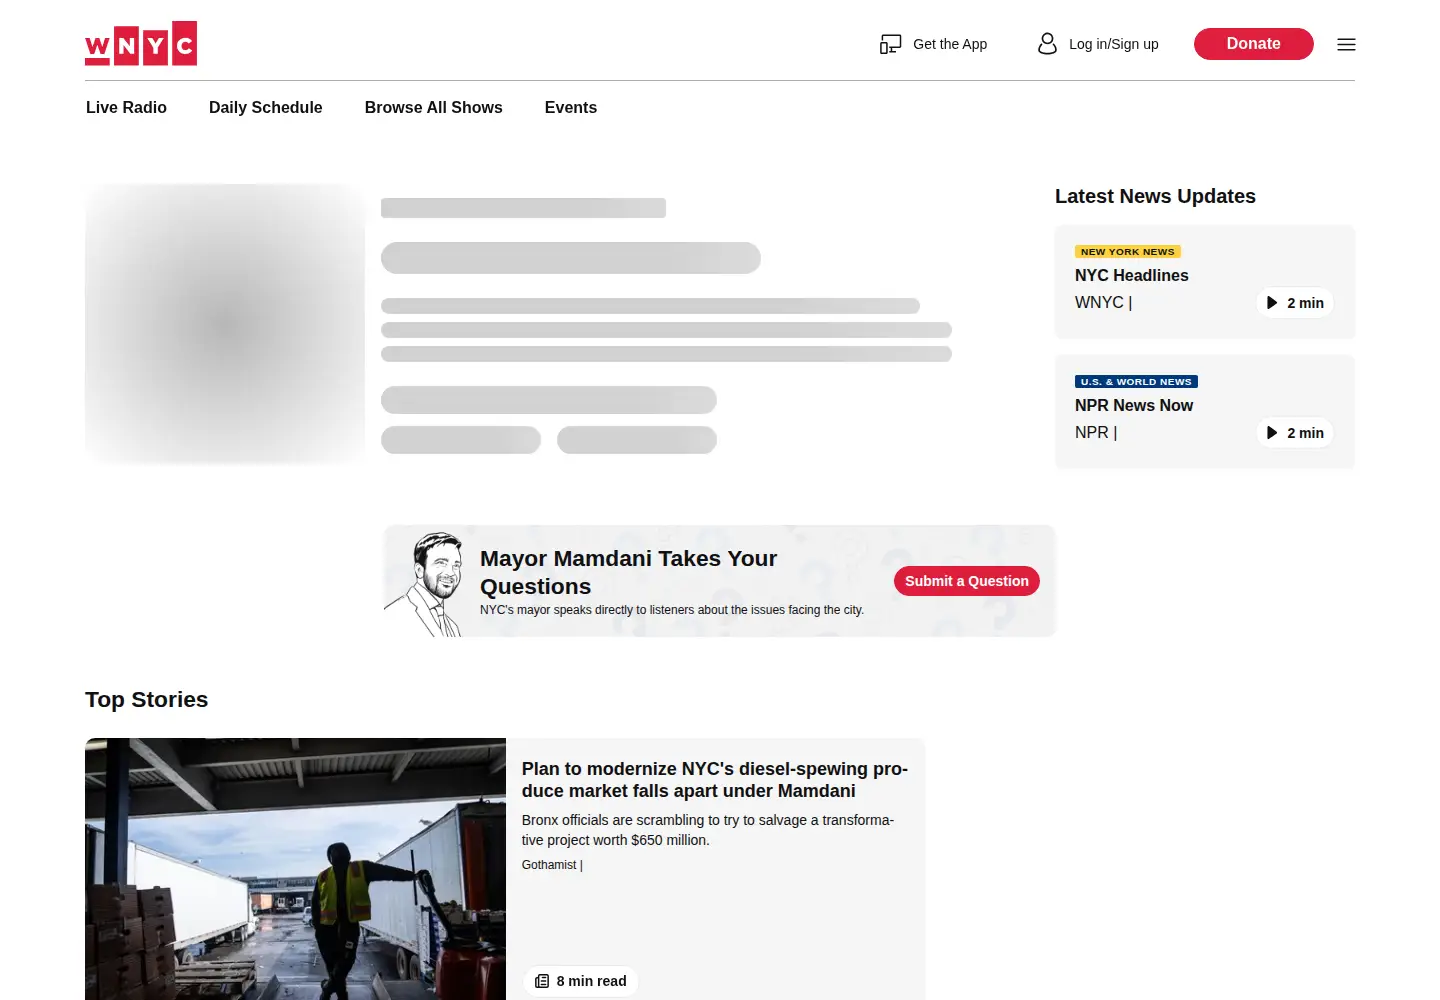Screen dimensions: 1440x1000
Task: Click play icon on NPR News Now
Action: [x=1272, y=433]
